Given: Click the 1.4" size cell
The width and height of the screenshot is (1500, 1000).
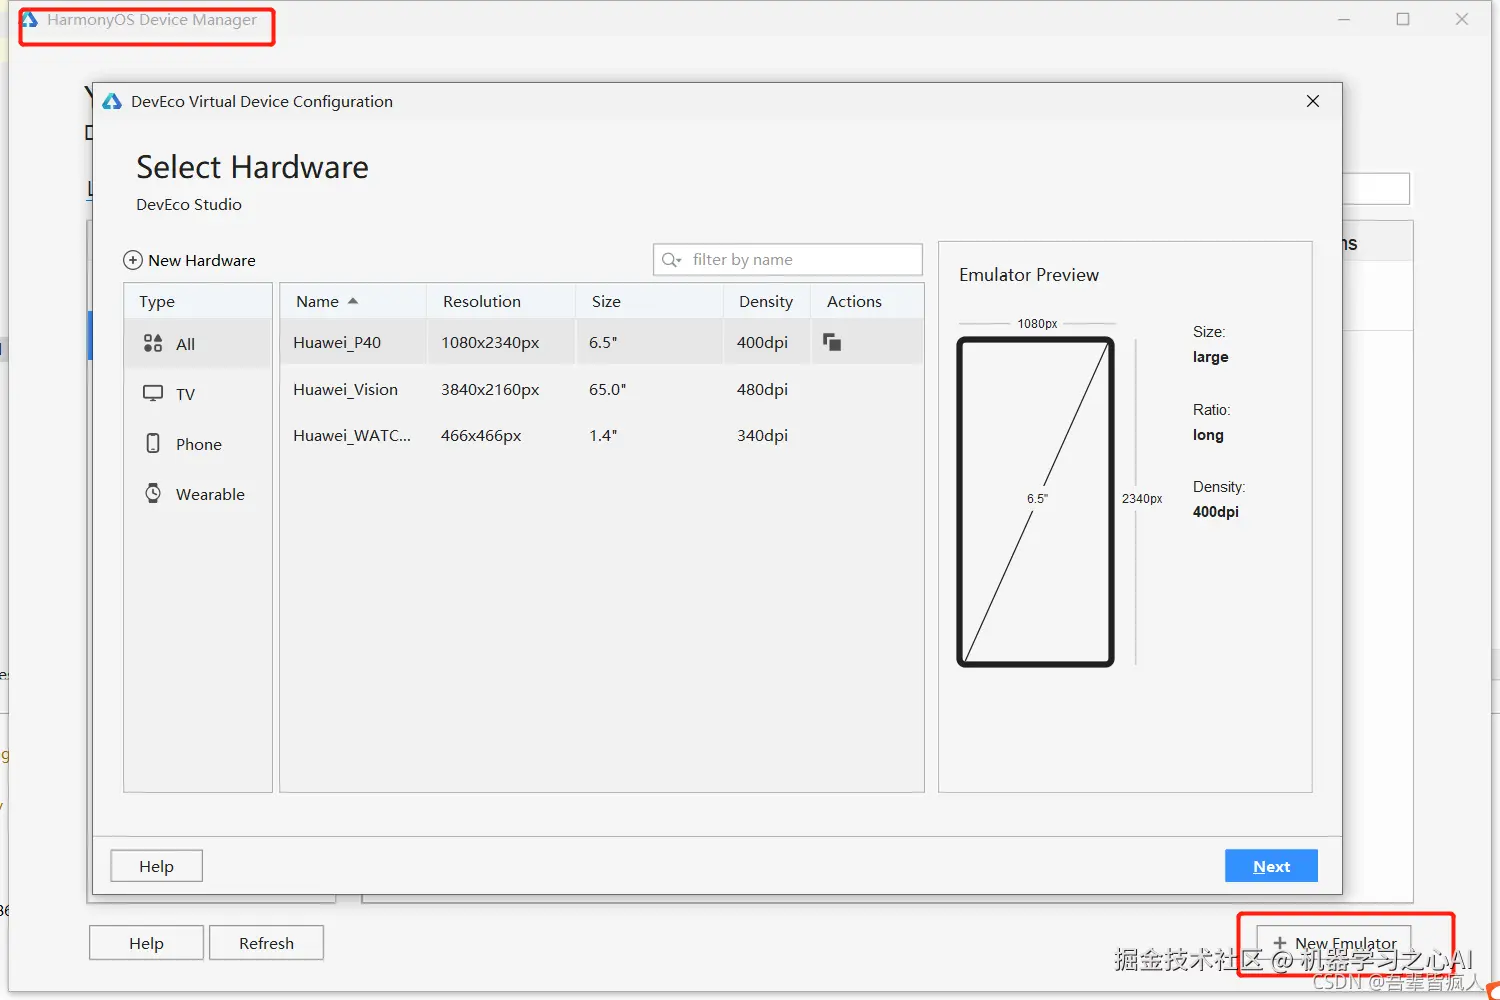Looking at the screenshot, I should (603, 435).
